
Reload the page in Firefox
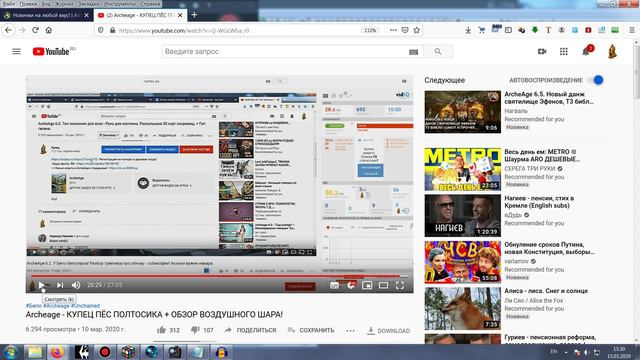coord(36,30)
